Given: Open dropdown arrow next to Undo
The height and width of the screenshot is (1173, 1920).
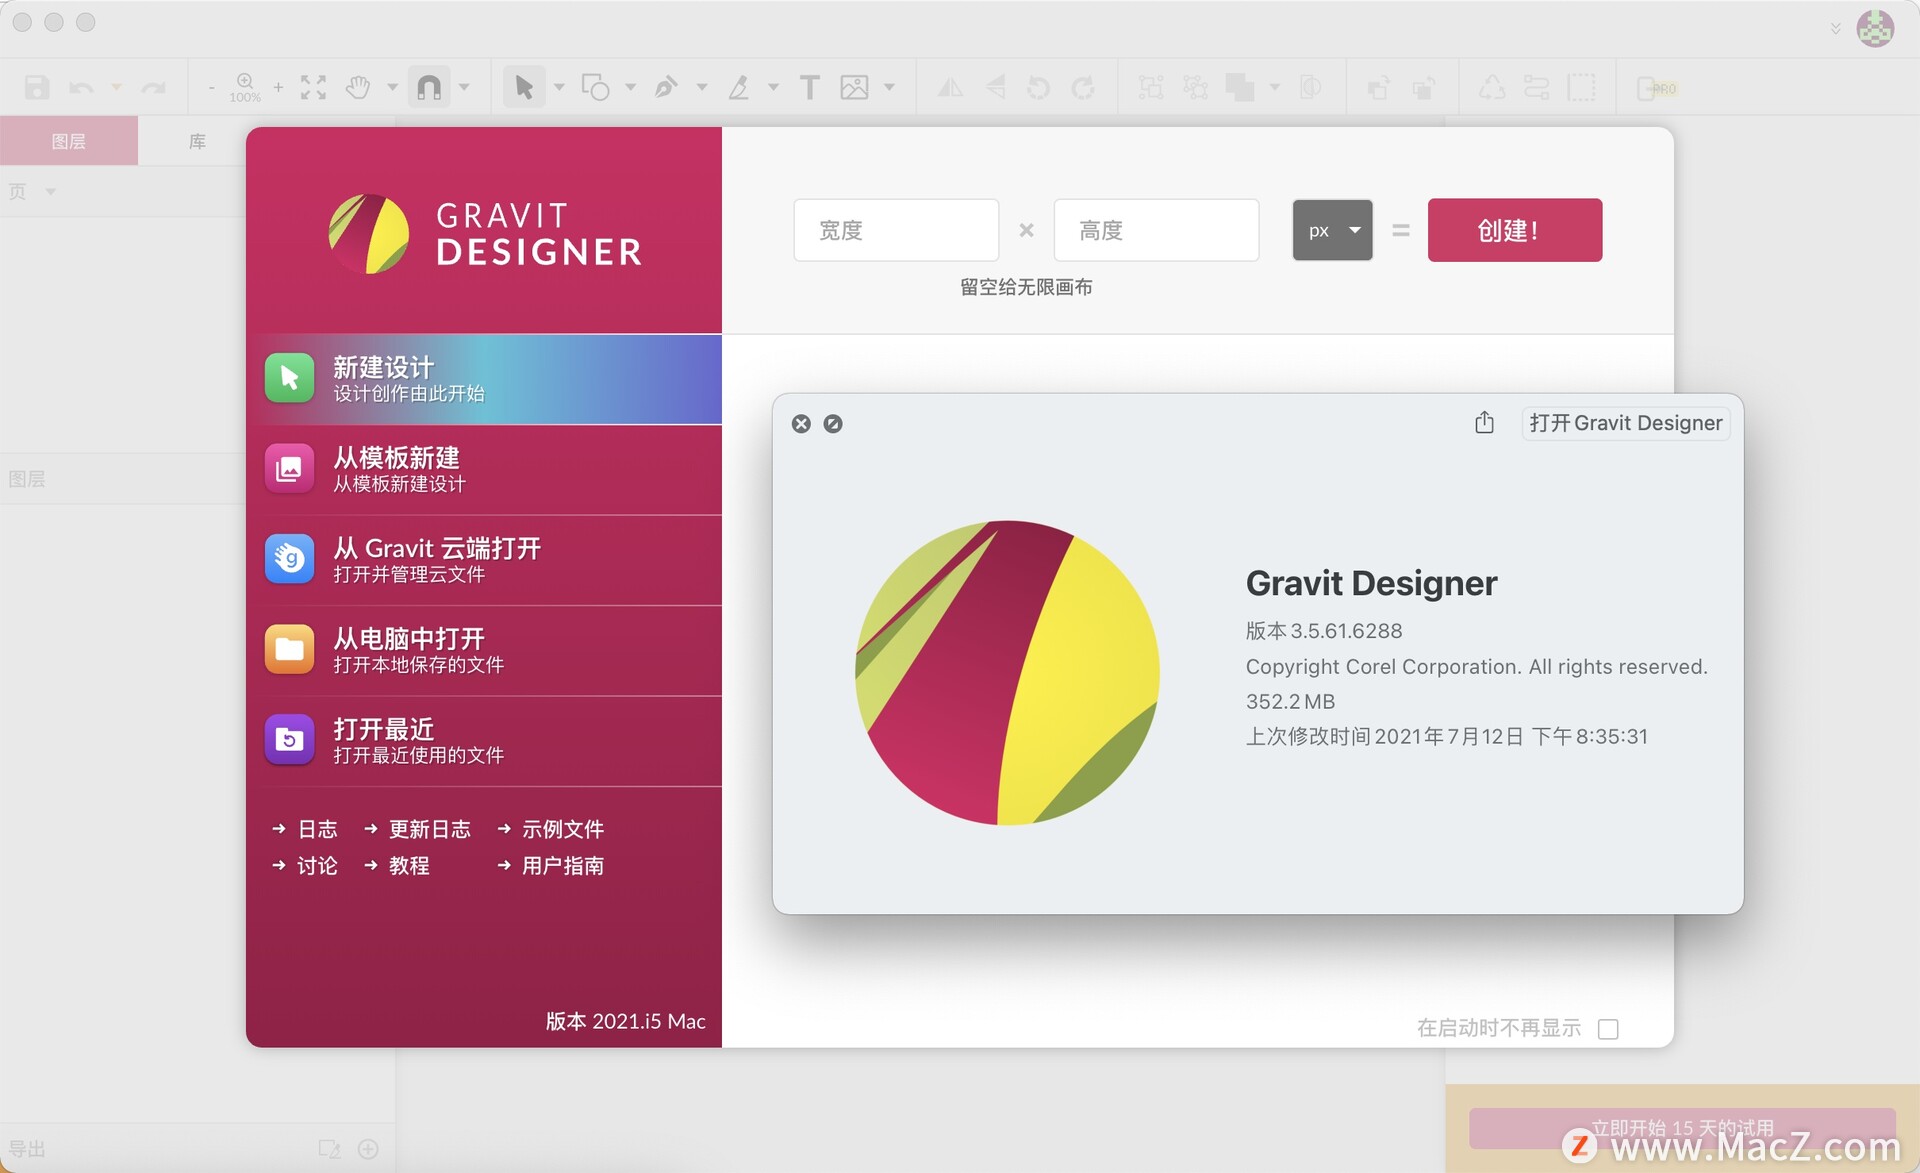Looking at the screenshot, I should 117,88.
